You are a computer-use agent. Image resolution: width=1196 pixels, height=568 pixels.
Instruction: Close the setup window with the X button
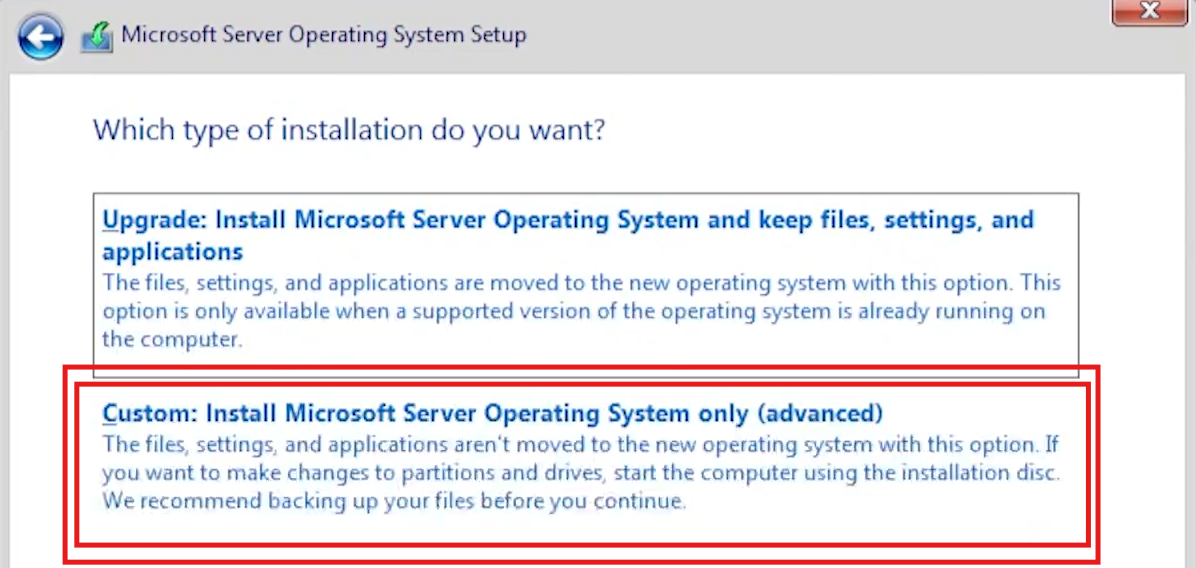click(x=1149, y=11)
